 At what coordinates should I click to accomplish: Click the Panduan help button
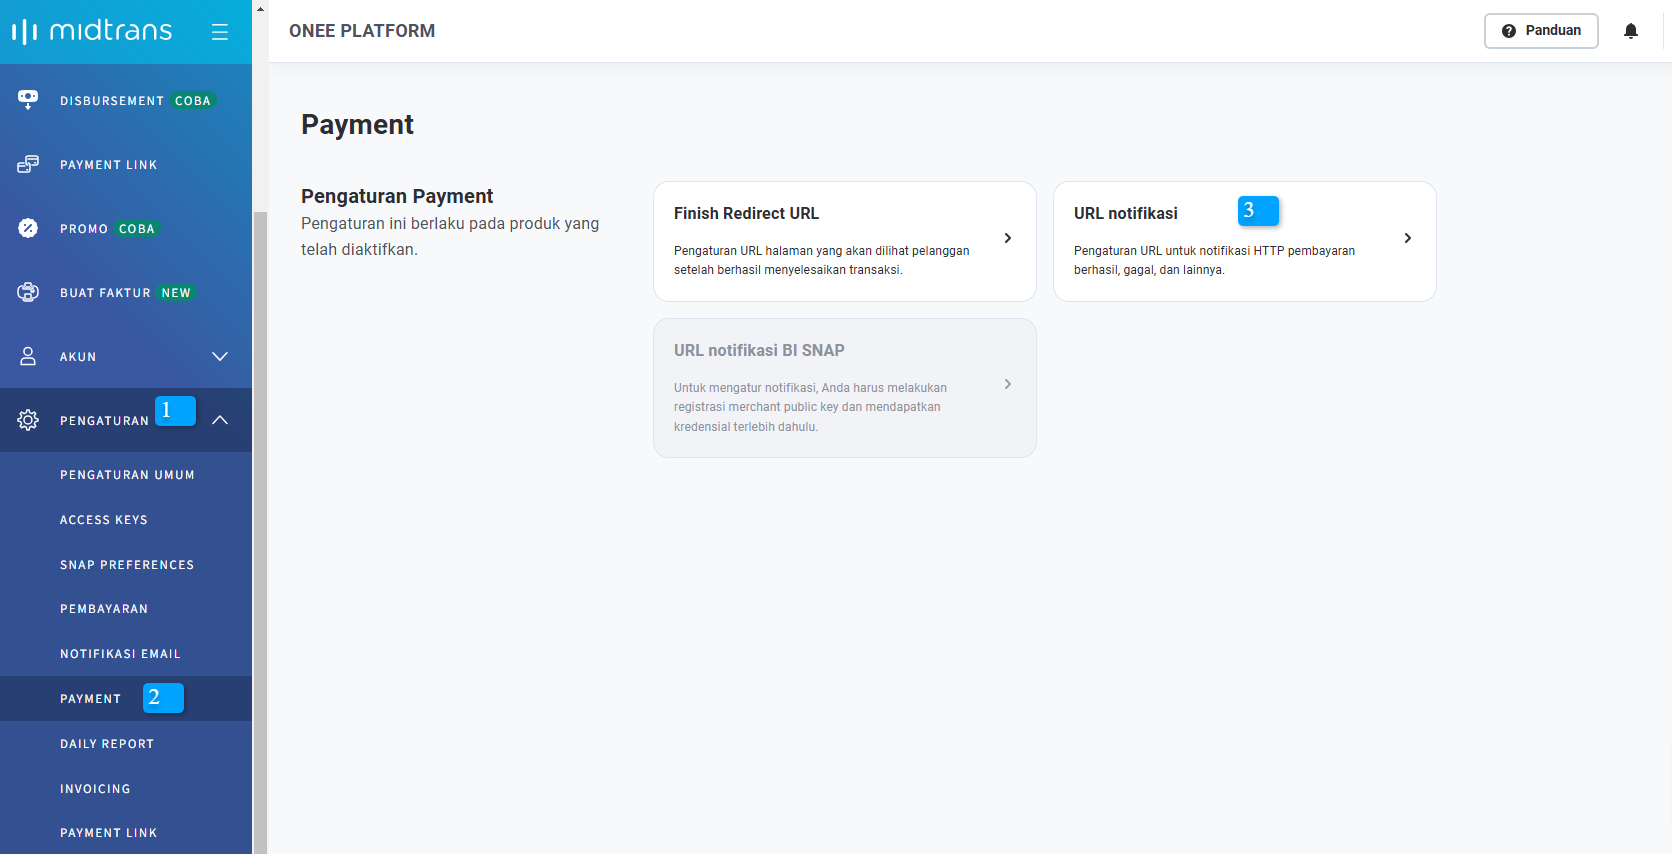(x=1541, y=31)
